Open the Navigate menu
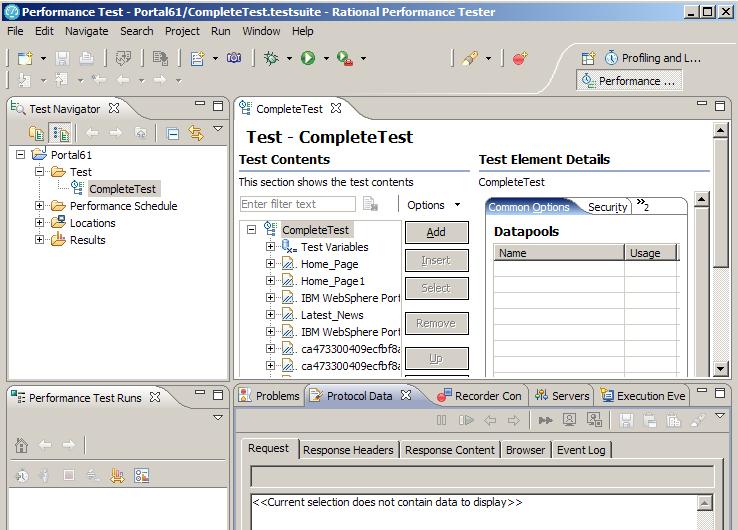 tap(87, 31)
